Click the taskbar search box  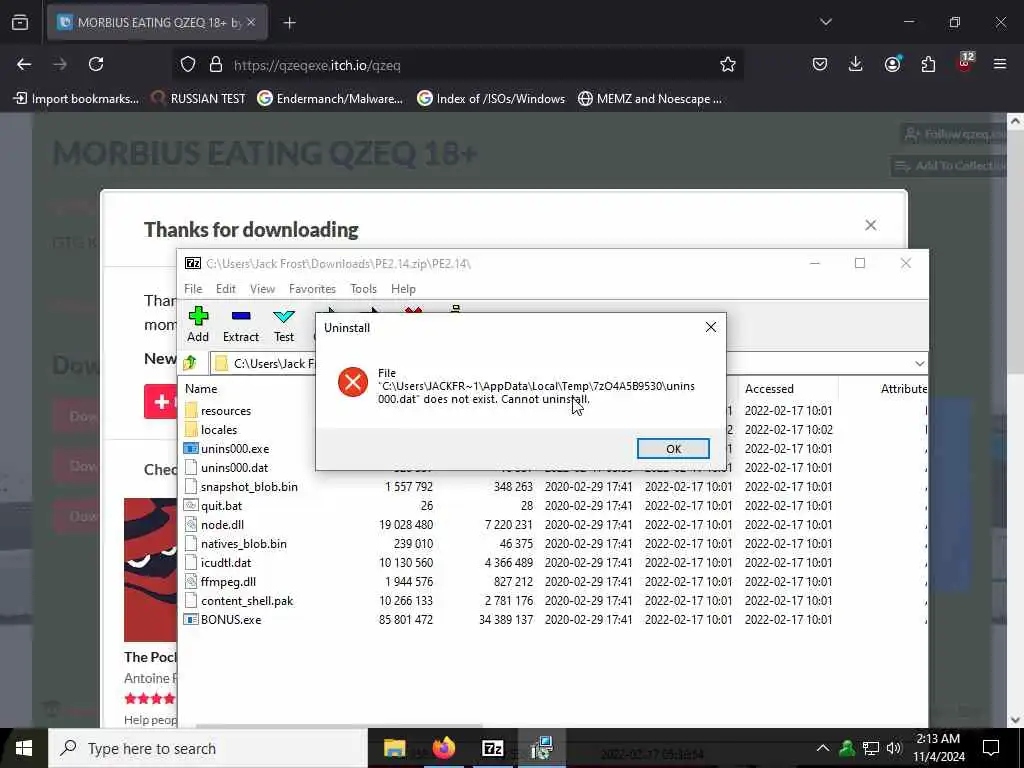coord(208,748)
